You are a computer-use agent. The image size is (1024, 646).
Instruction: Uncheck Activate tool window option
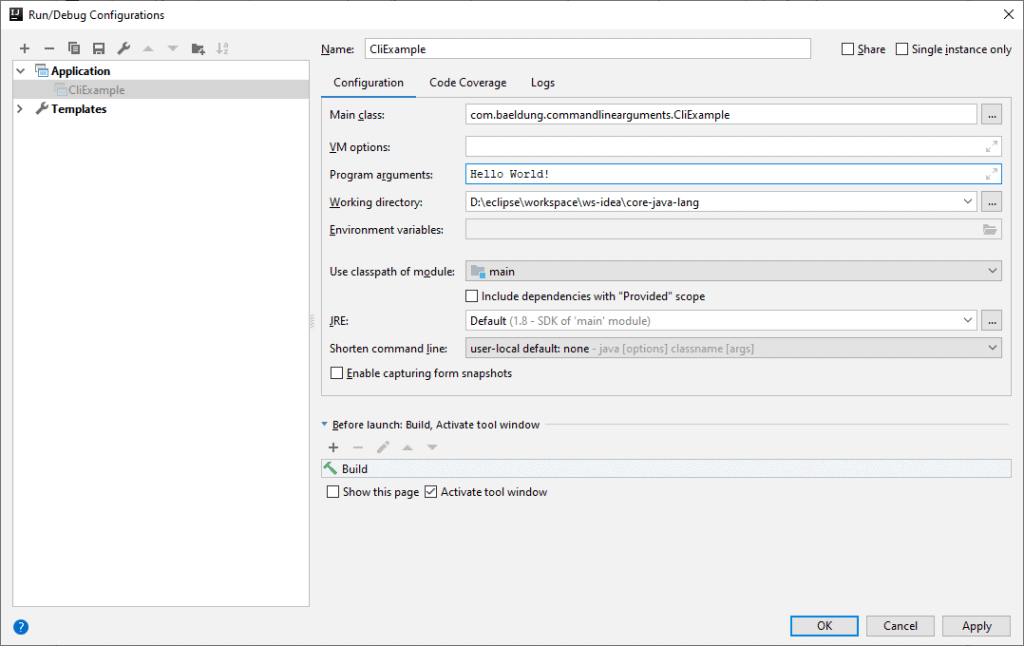[432, 492]
